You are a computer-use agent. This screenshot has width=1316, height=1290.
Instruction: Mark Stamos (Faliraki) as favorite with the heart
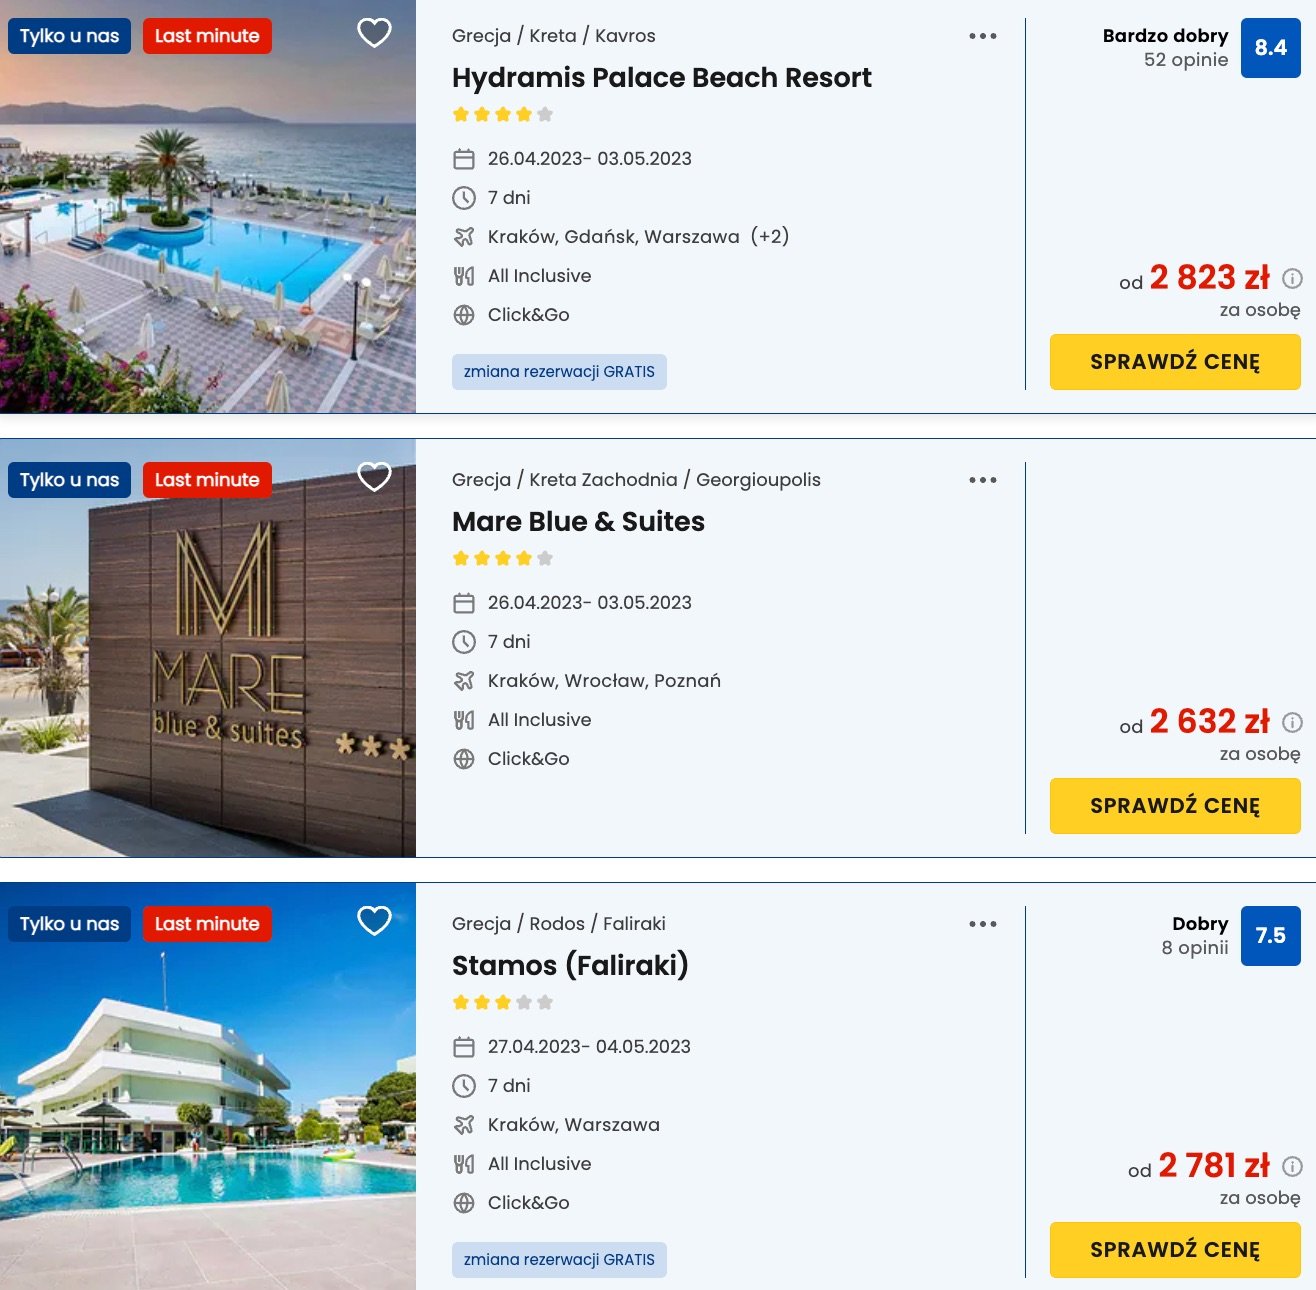click(374, 921)
